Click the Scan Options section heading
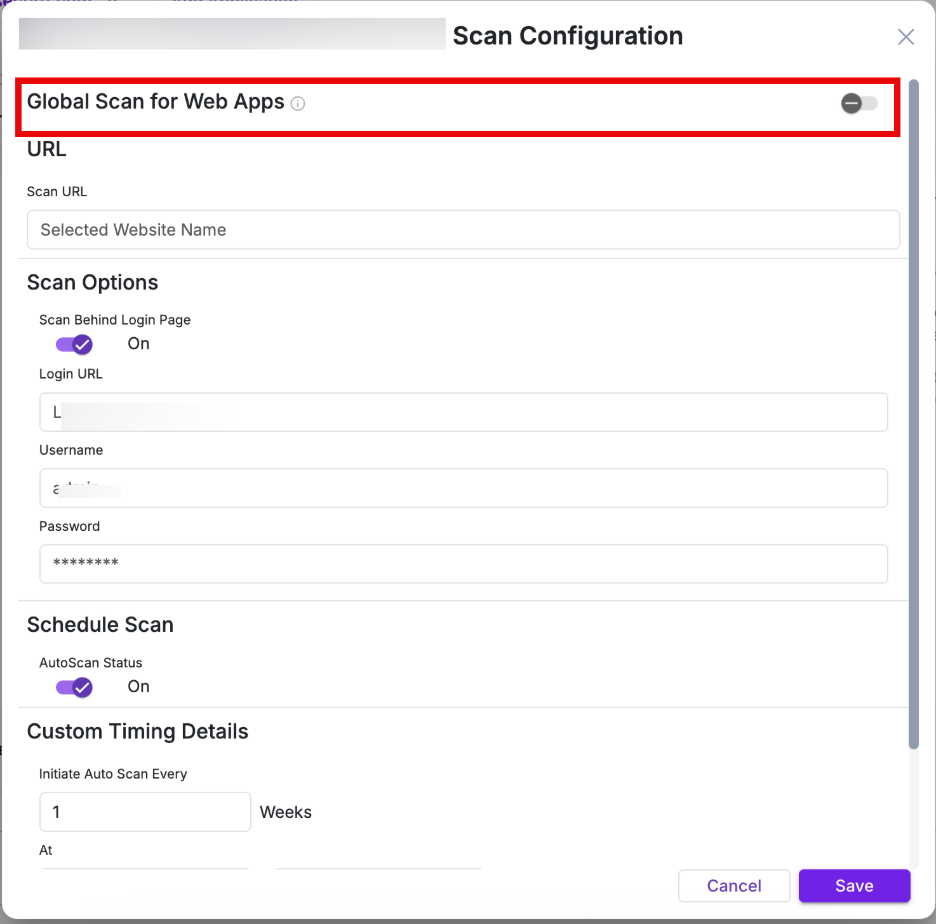Viewport: 936px width, 924px height. (x=93, y=283)
